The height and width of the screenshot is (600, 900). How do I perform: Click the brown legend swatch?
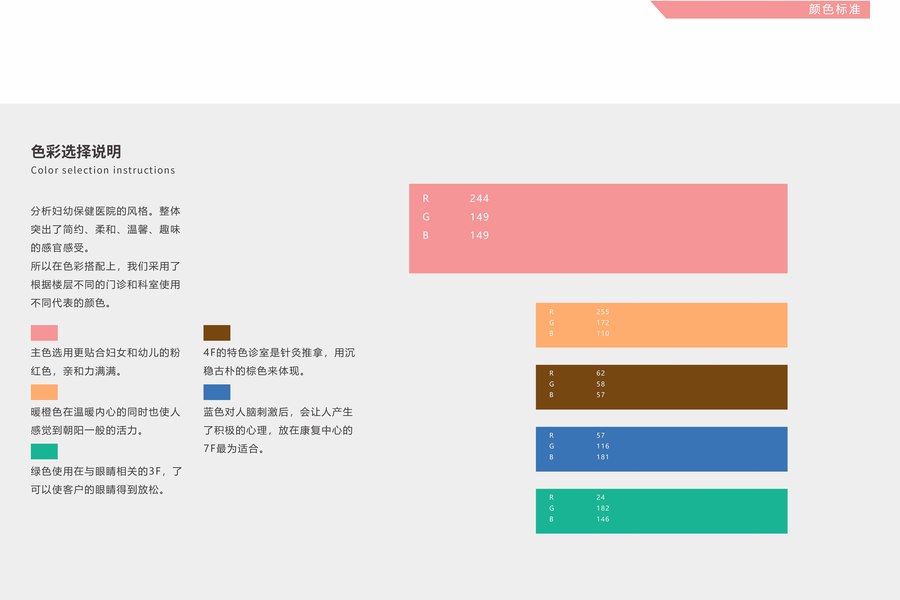pyautogui.click(x=217, y=333)
